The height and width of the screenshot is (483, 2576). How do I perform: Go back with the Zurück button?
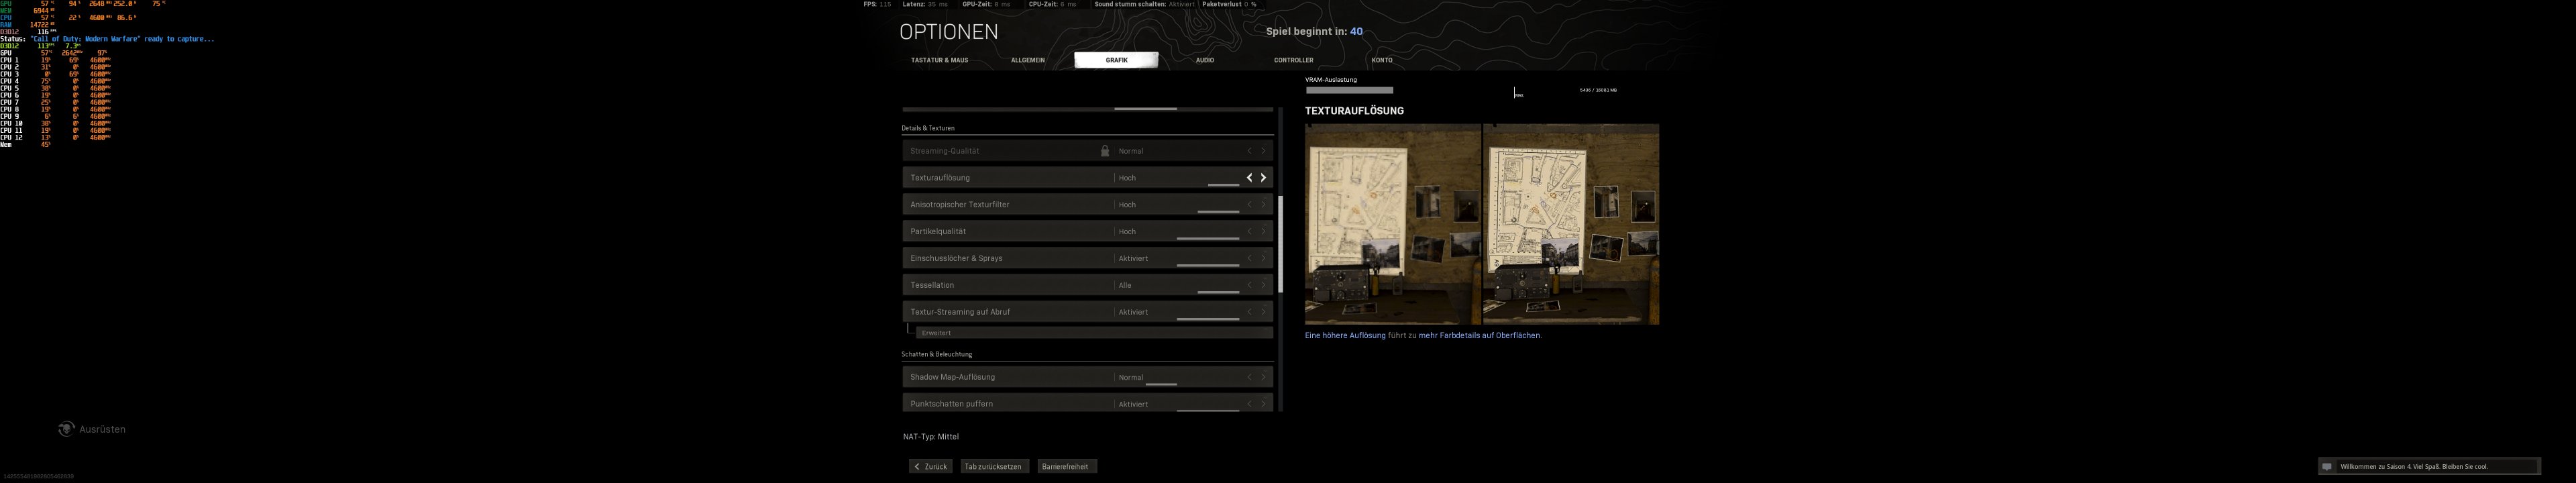click(930, 467)
